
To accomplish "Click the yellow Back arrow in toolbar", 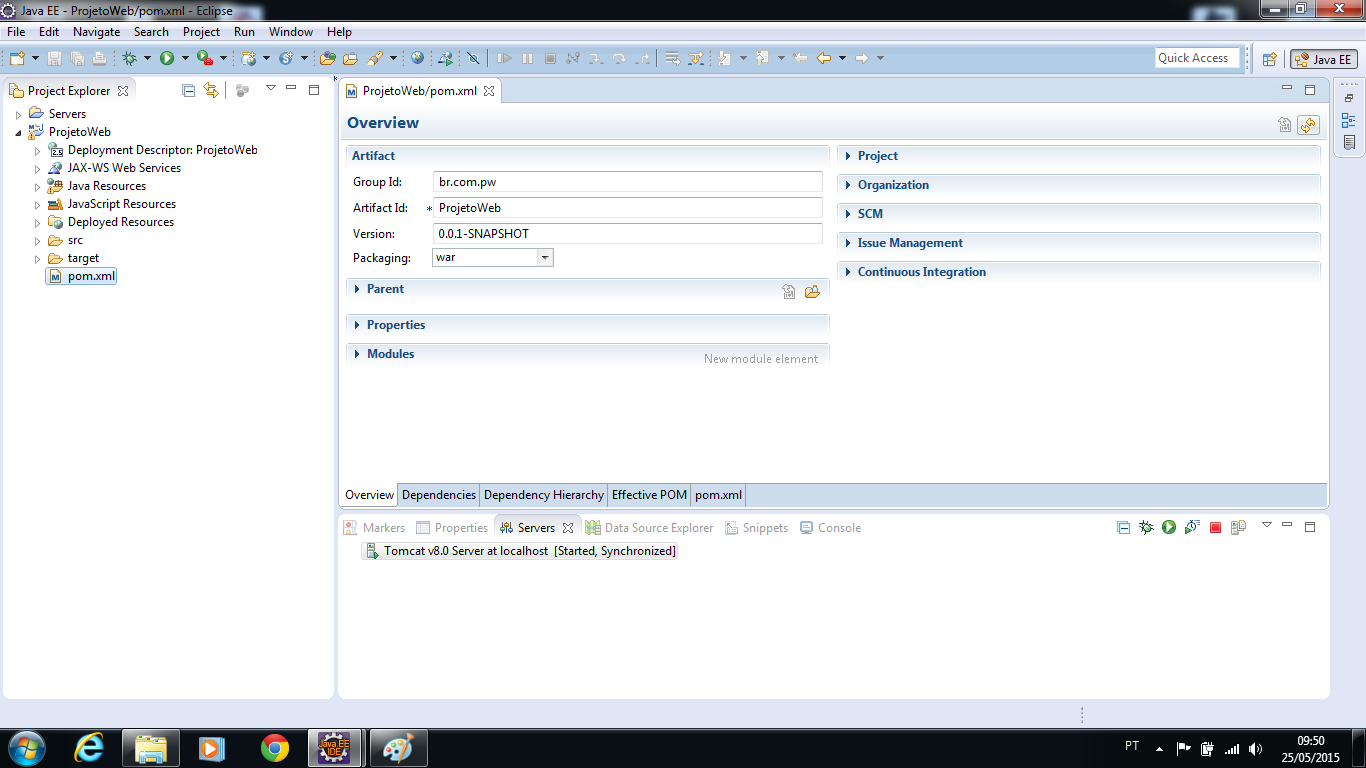I will tap(824, 58).
